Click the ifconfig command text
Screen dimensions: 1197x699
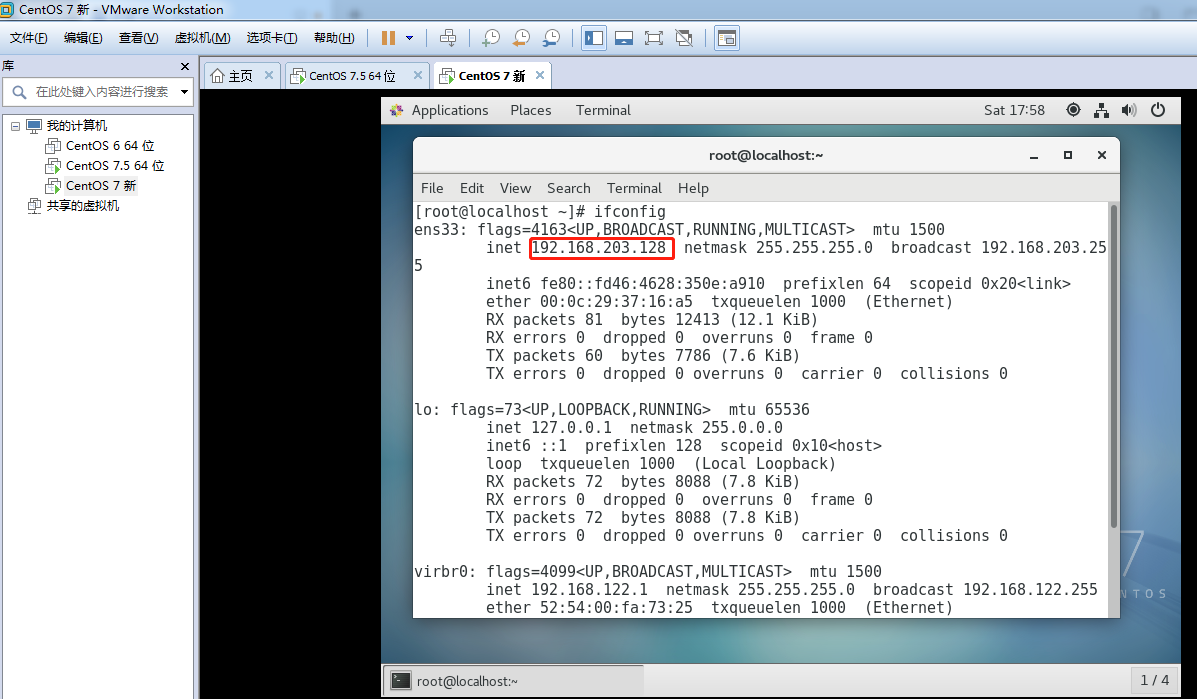click(630, 211)
